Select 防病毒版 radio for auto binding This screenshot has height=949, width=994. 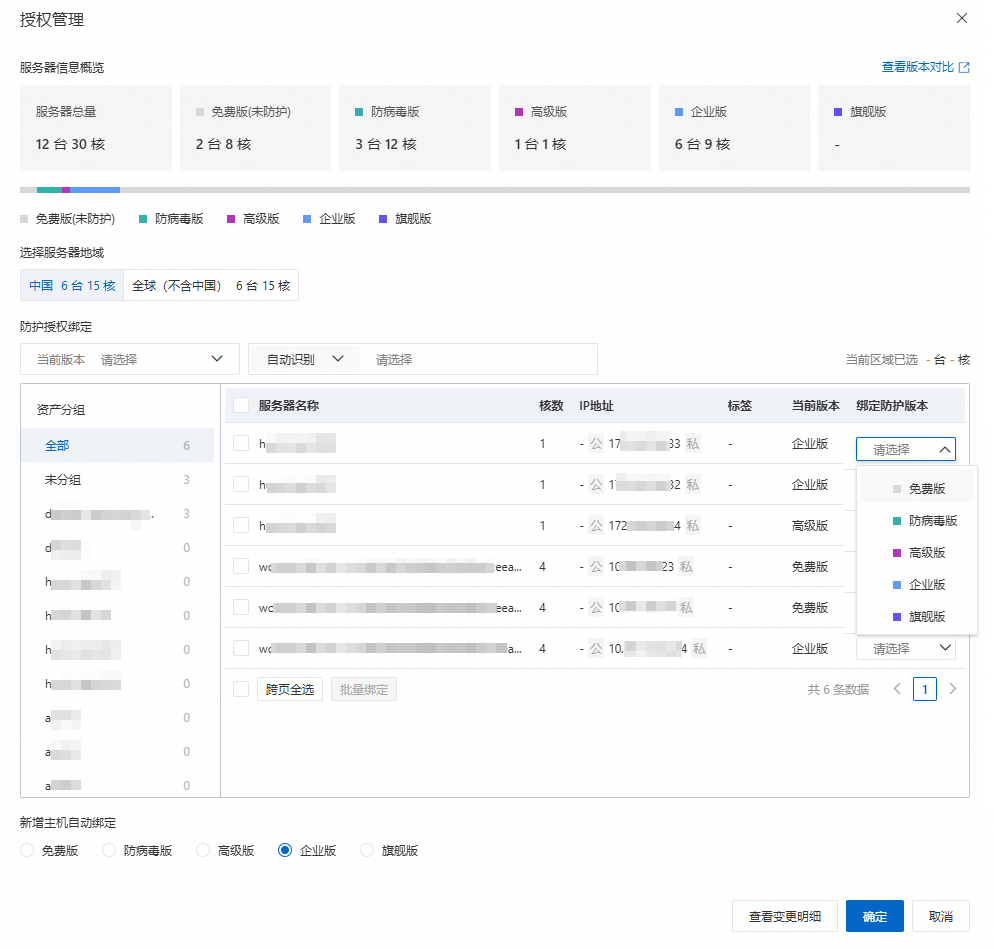(x=109, y=850)
